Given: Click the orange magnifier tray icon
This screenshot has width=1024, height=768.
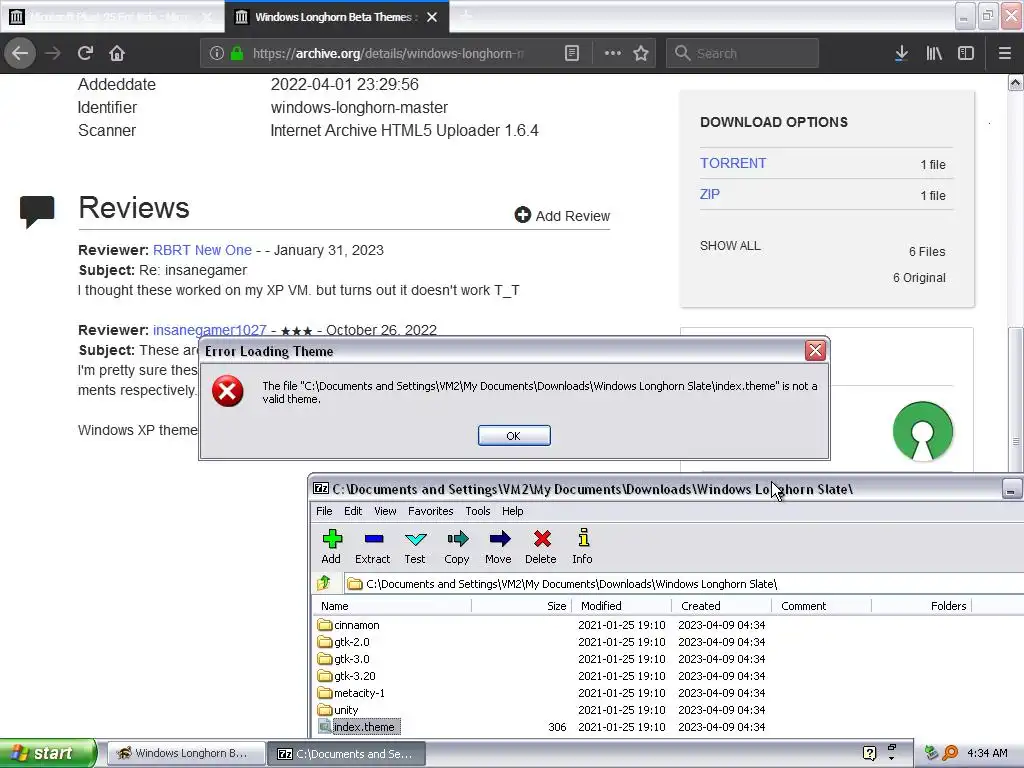Looking at the screenshot, I should pyautogui.click(x=950, y=753).
